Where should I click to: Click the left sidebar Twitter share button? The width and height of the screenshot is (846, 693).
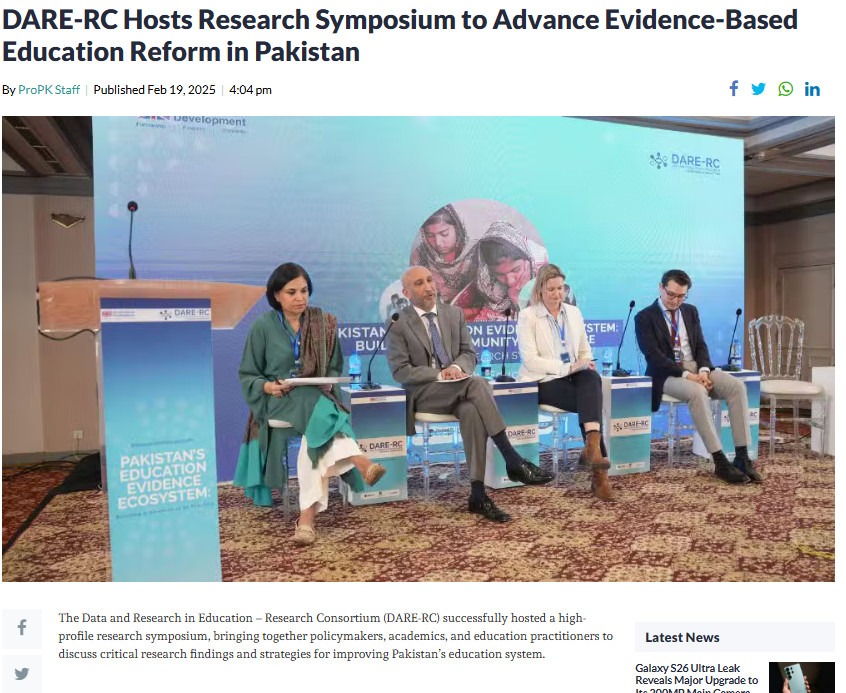22,674
